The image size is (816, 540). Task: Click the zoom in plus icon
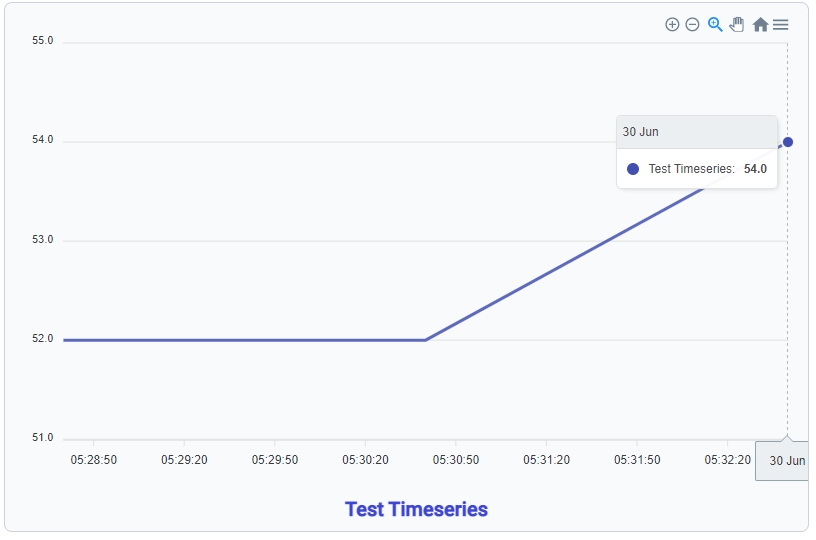pyautogui.click(x=672, y=25)
